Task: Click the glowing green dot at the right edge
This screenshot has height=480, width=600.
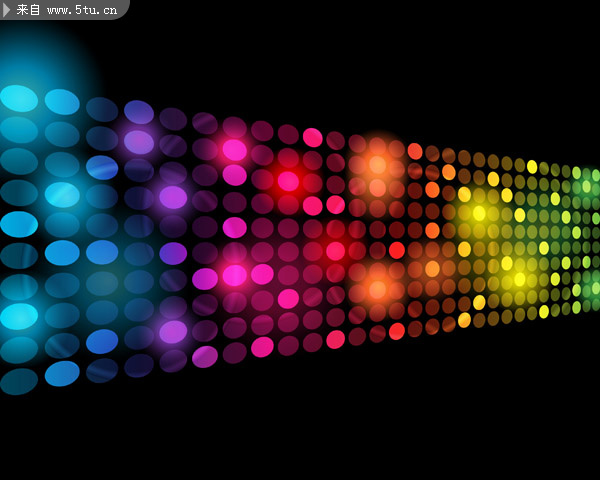Action: tap(587, 186)
